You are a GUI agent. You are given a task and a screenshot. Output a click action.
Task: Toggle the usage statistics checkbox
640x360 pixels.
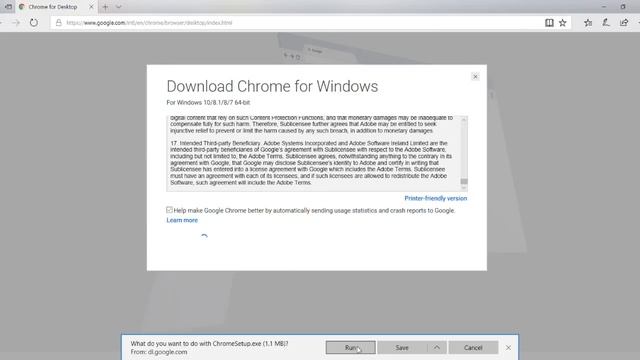pos(169,210)
